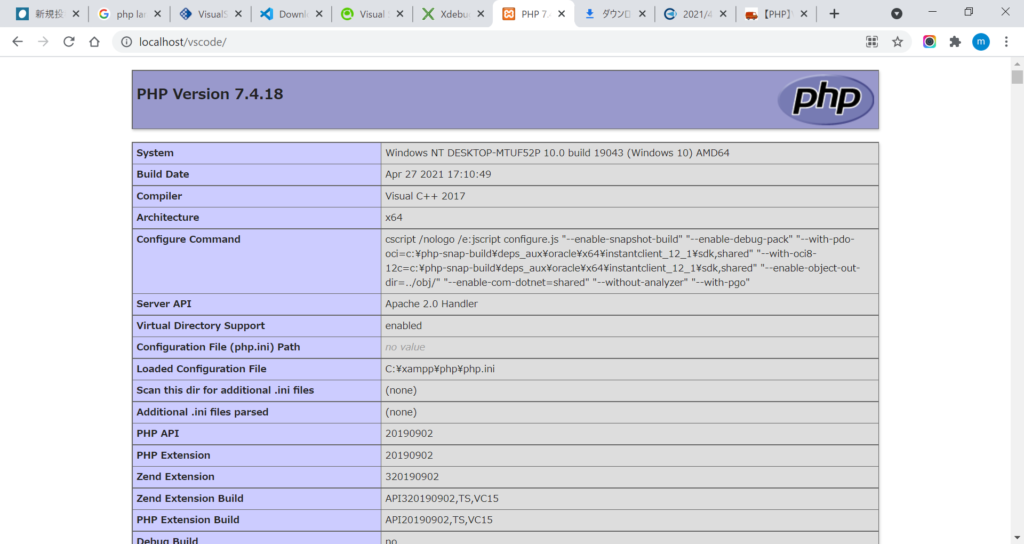
Task: Click the Zend Extension value 320190902
Action: [412, 477]
